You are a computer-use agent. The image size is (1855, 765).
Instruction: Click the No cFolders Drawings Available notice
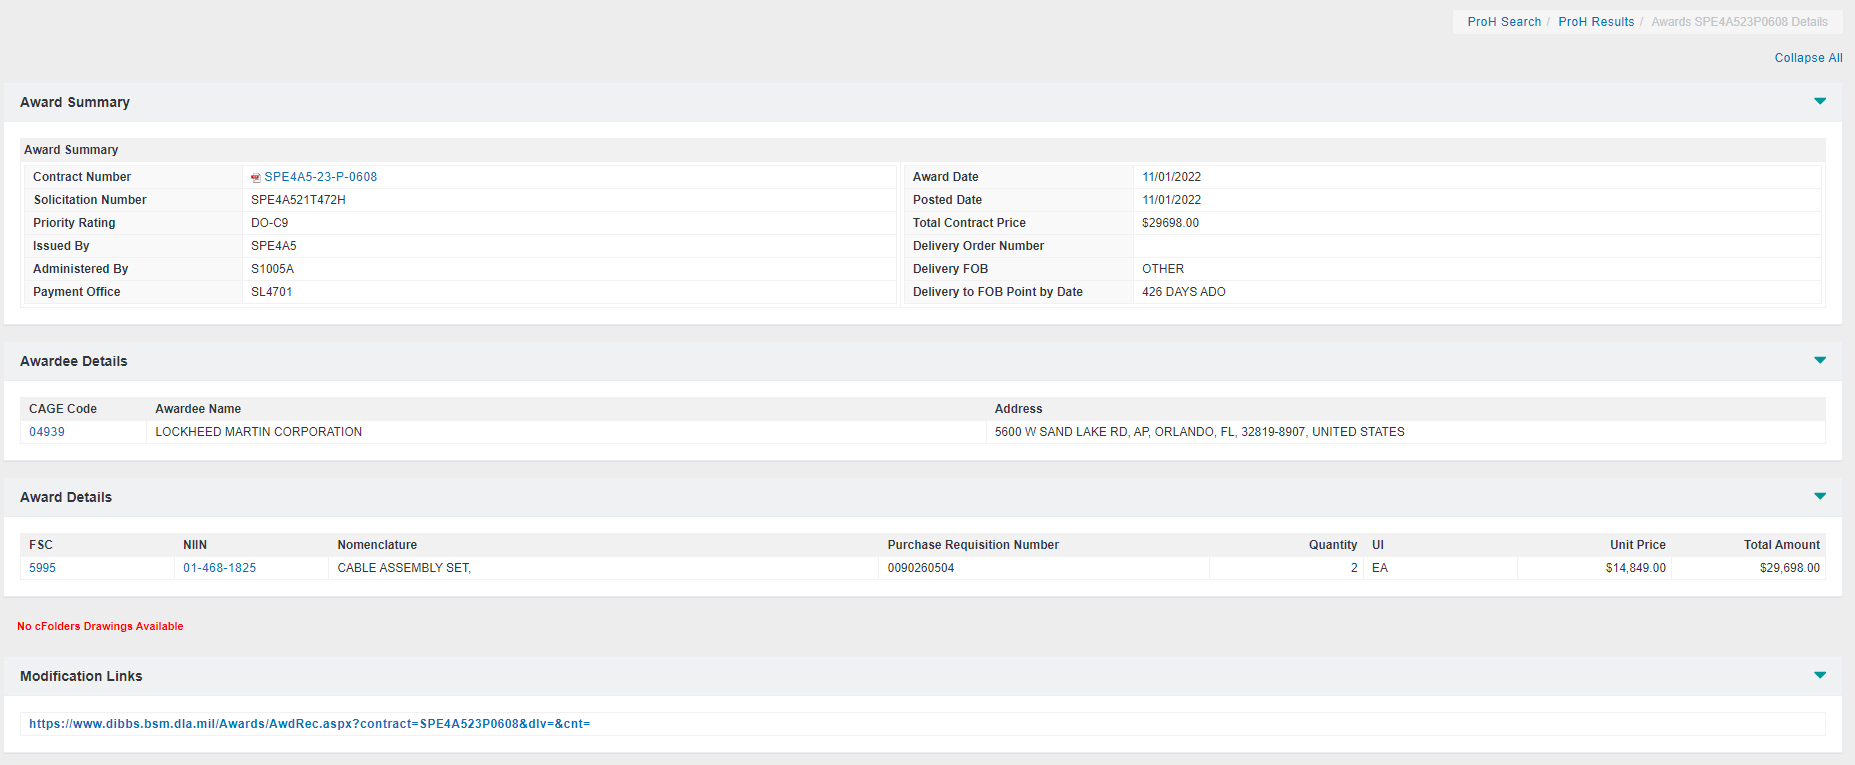(100, 626)
